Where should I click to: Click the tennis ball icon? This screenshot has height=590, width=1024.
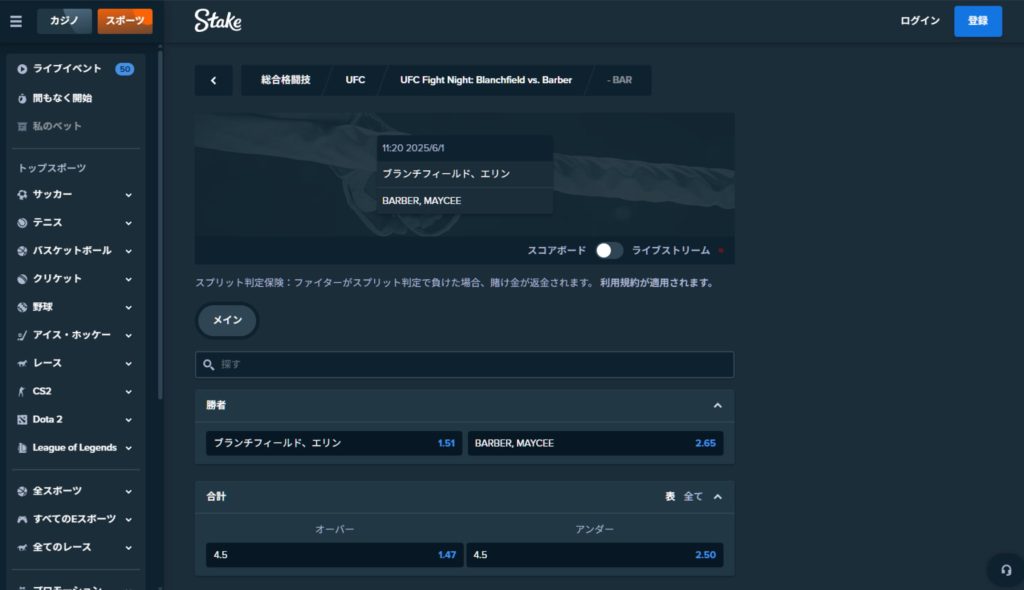click(x=22, y=223)
